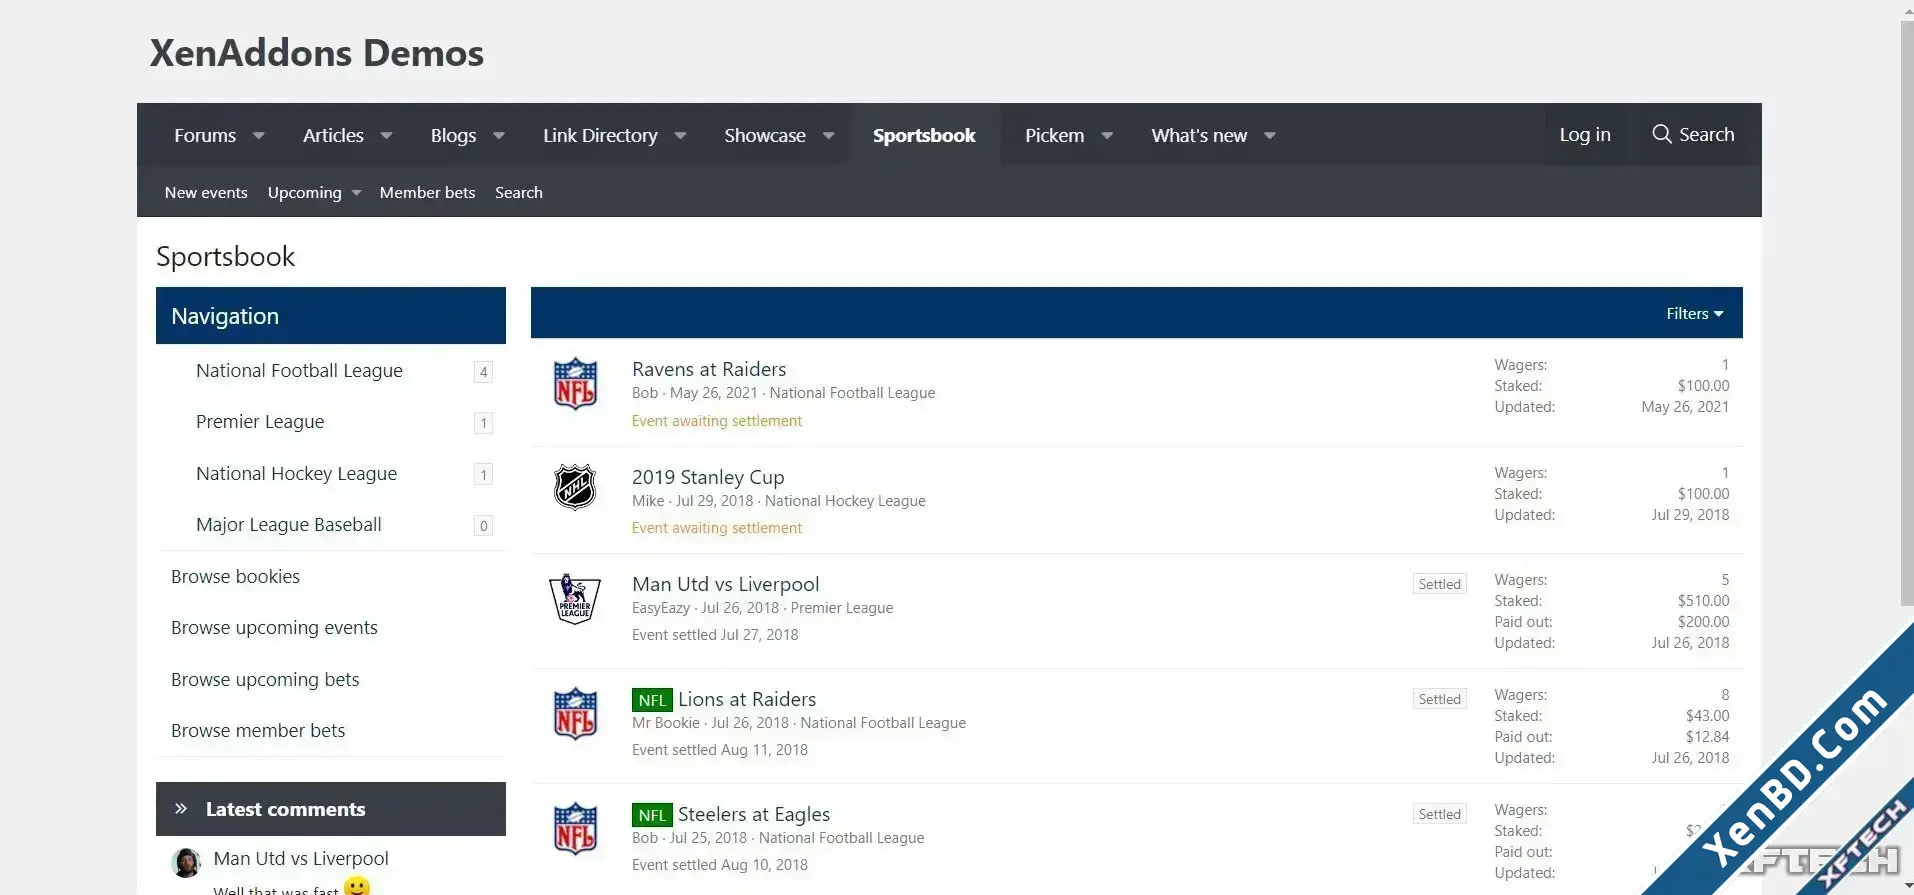
Task: Click the XenAddons Demos site title
Action: point(317,53)
